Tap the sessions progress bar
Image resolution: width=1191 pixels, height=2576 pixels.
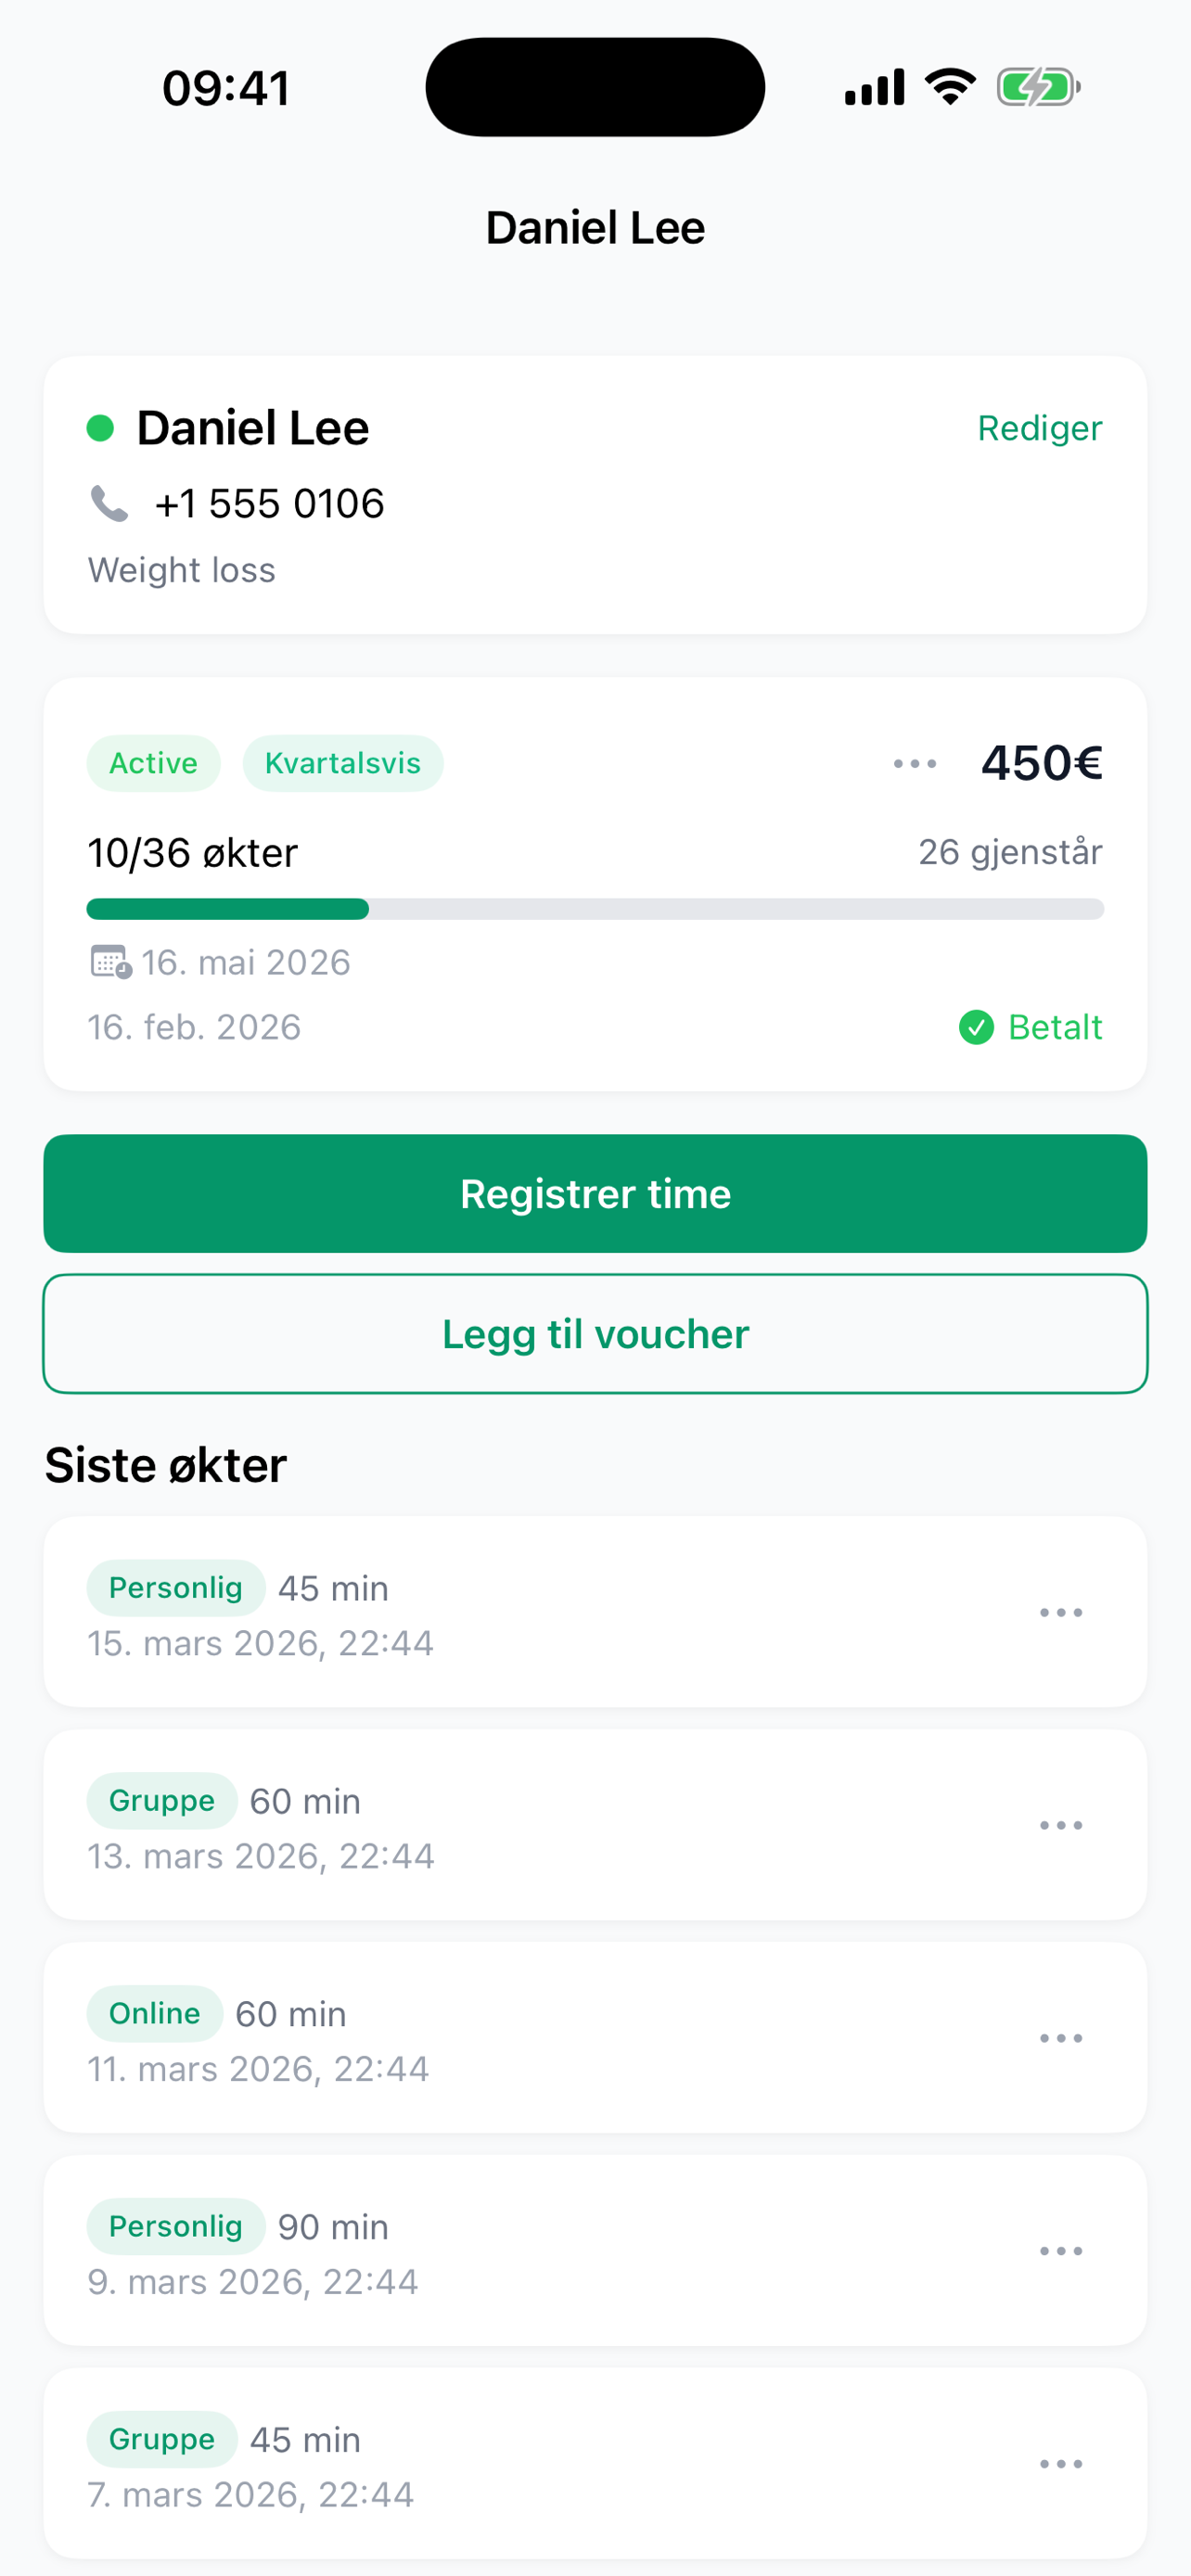(x=595, y=909)
